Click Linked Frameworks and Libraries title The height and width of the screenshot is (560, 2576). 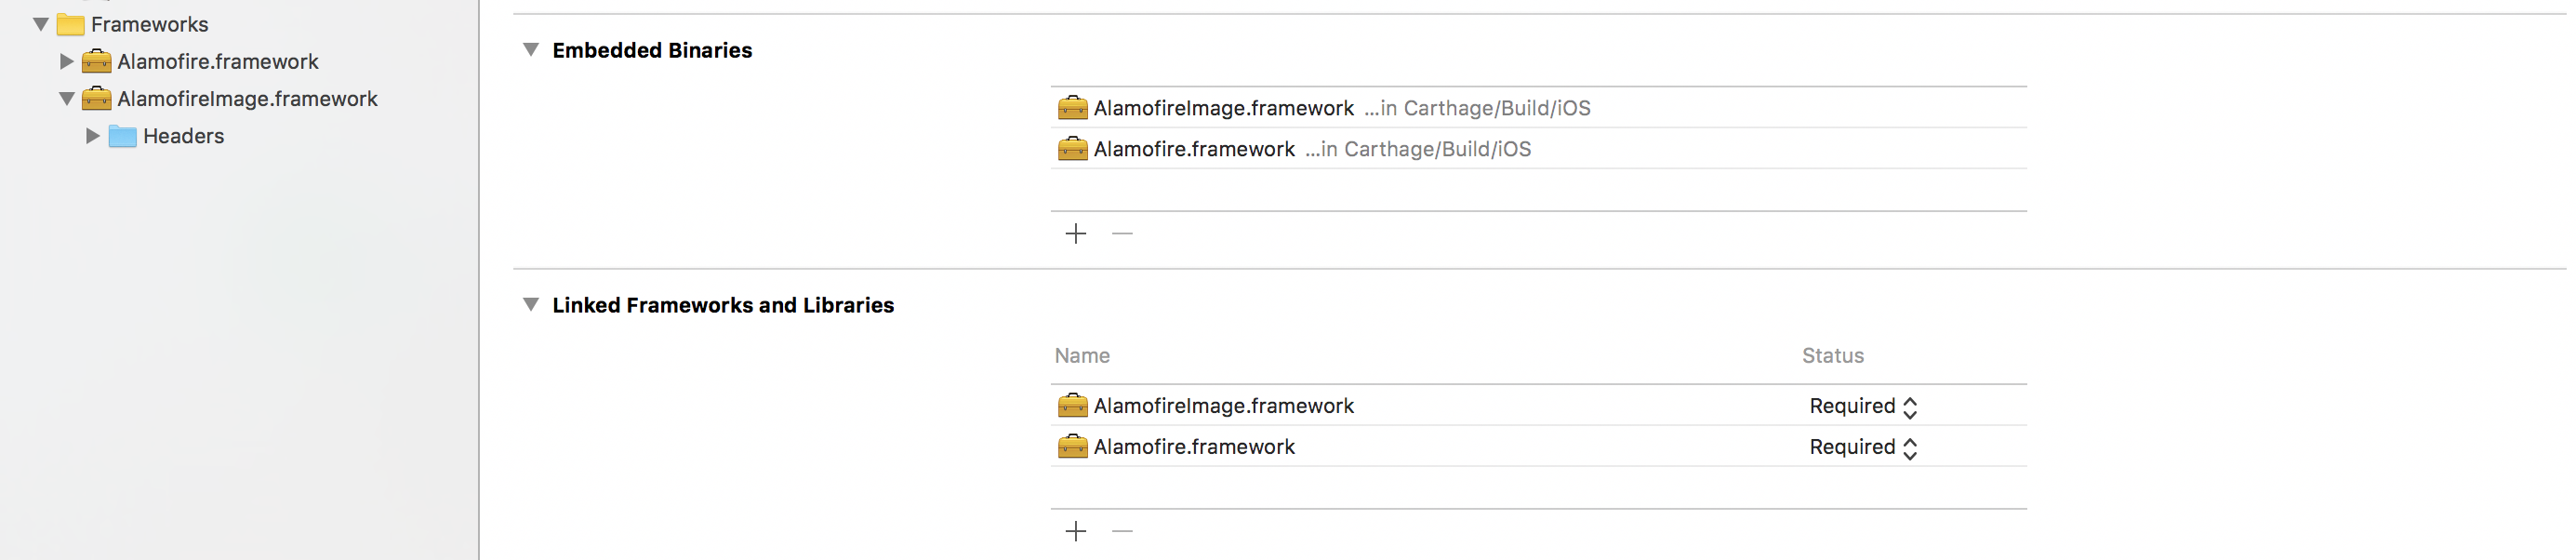723,305
